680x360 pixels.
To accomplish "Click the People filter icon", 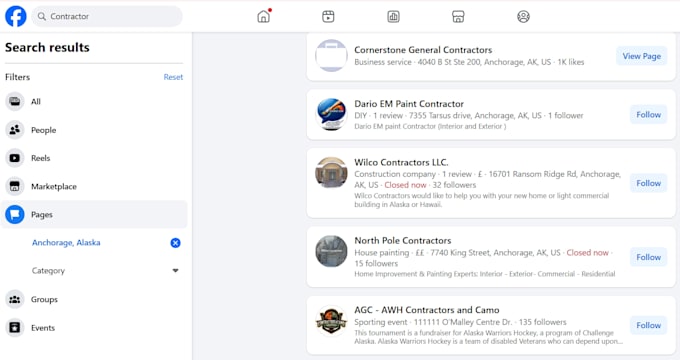I will pos(15,130).
